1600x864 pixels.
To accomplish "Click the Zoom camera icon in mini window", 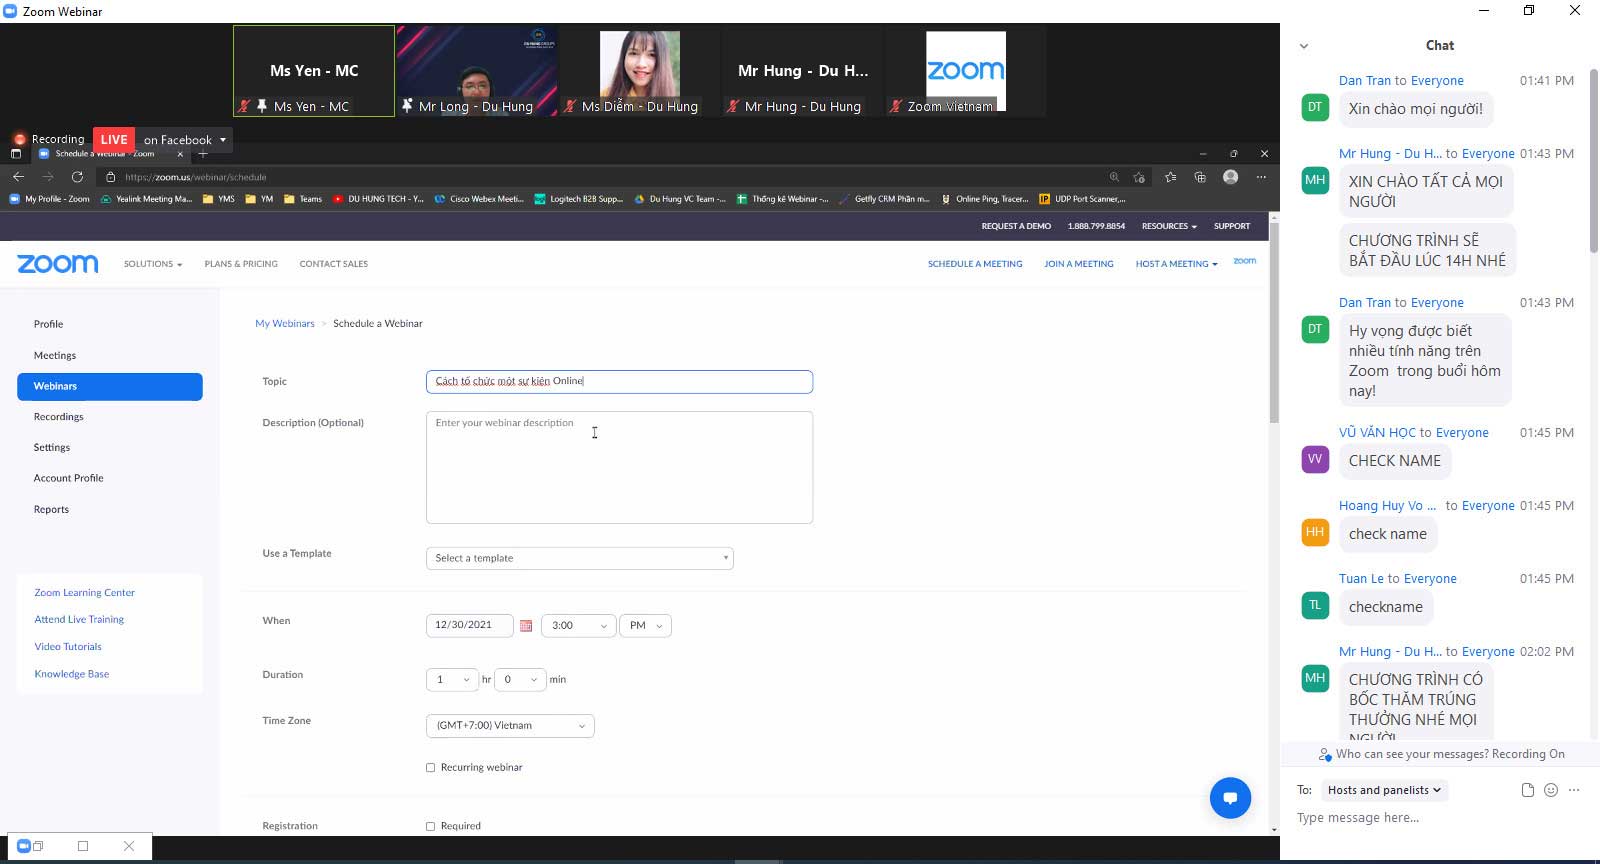I will [x=24, y=846].
